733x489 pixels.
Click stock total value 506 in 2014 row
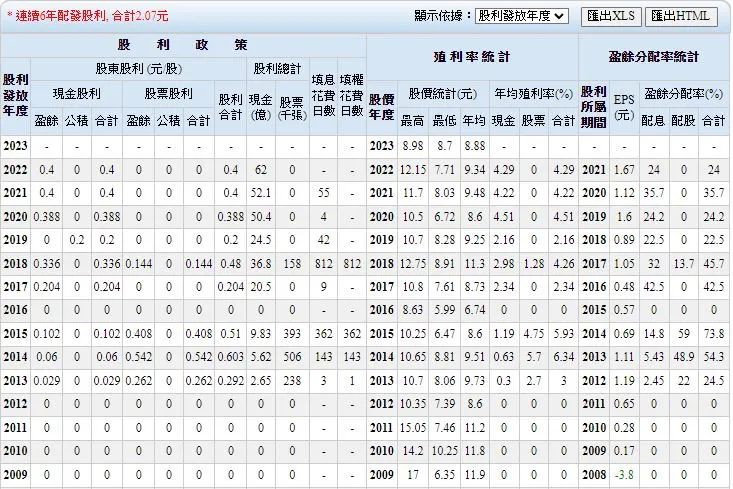pos(292,357)
